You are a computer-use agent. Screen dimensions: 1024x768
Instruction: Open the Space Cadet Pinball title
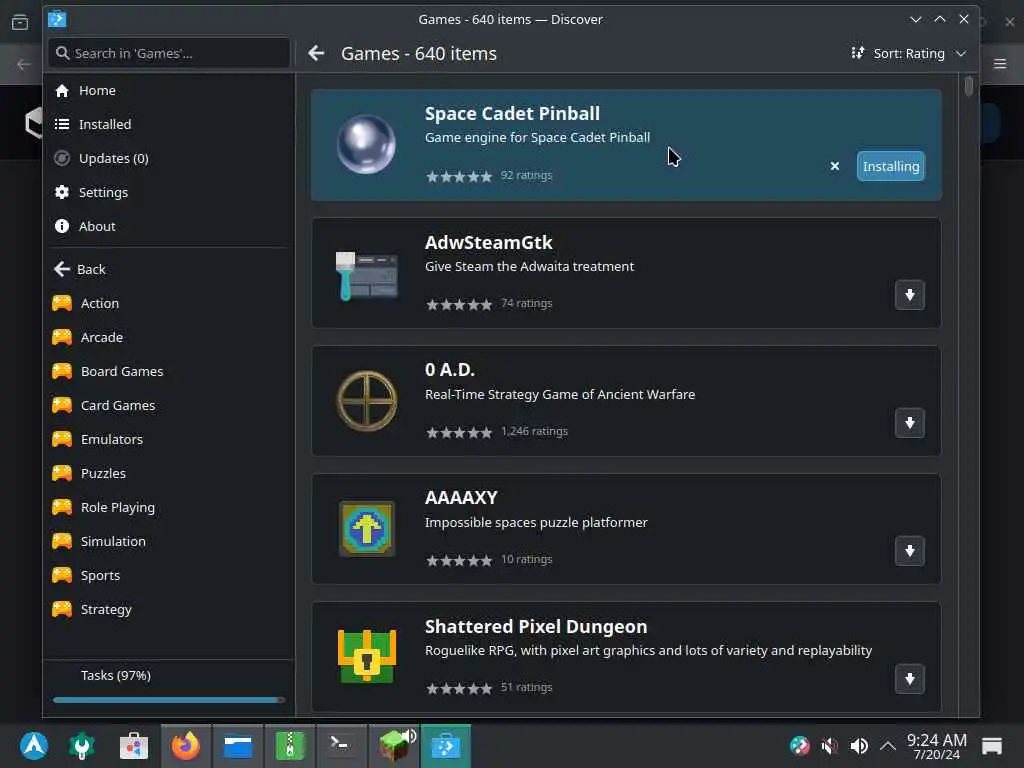tap(512, 114)
